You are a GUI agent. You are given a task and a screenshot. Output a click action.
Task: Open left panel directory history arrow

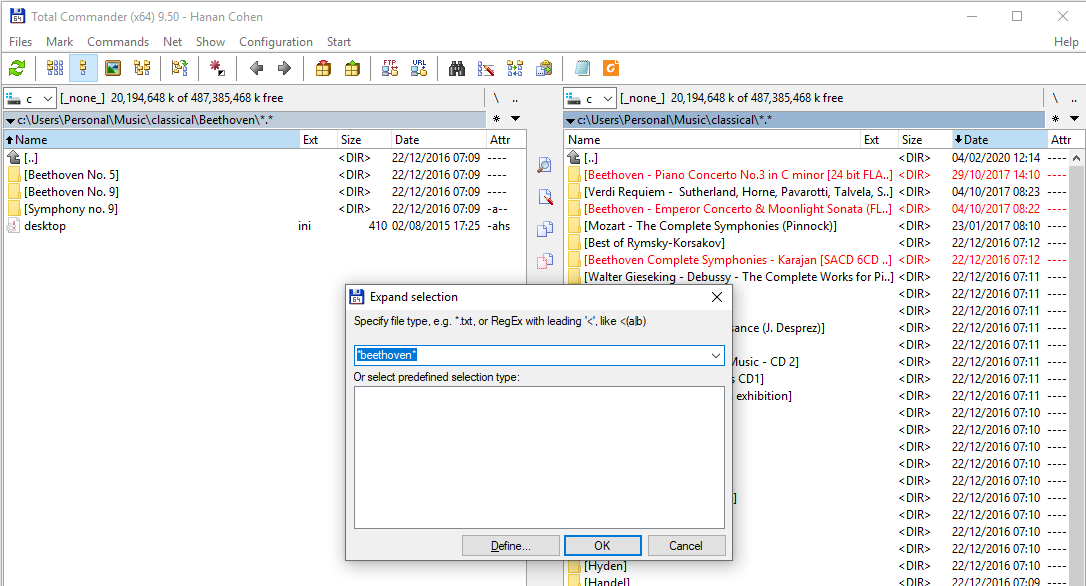(515, 119)
